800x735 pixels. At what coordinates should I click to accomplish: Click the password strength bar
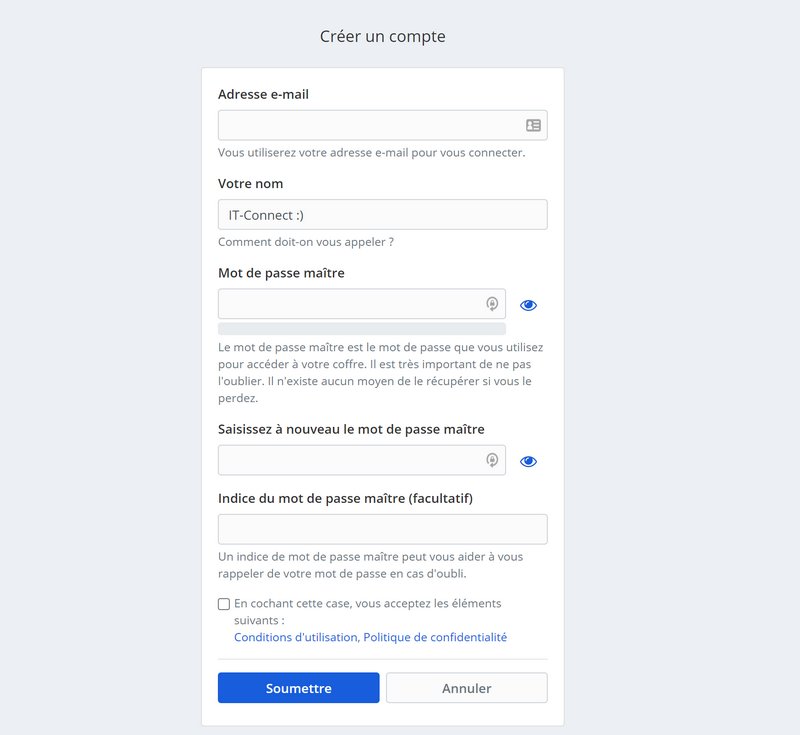pyautogui.click(x=361, y=328)
